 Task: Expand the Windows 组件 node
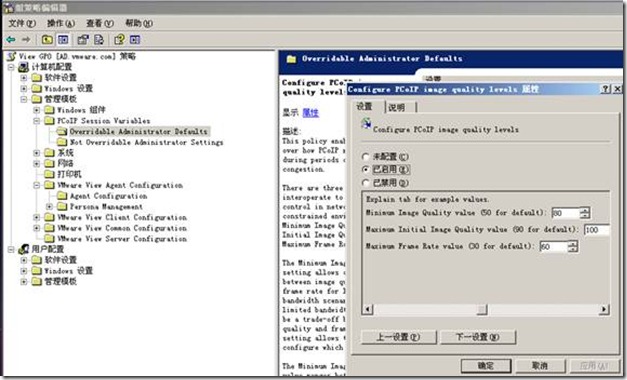pos(37,110)
